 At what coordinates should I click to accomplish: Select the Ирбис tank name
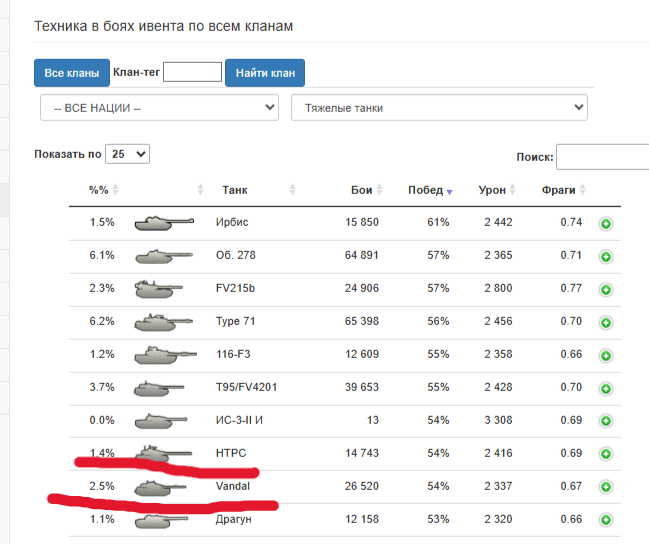(232, 222)
